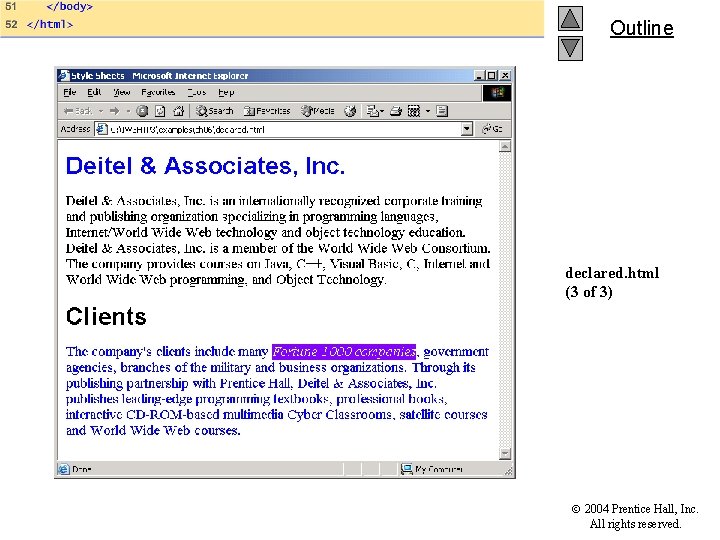Screen dimensions: 720x540
Task: Open the Tools menu
Action: click(x=197, y=92)
